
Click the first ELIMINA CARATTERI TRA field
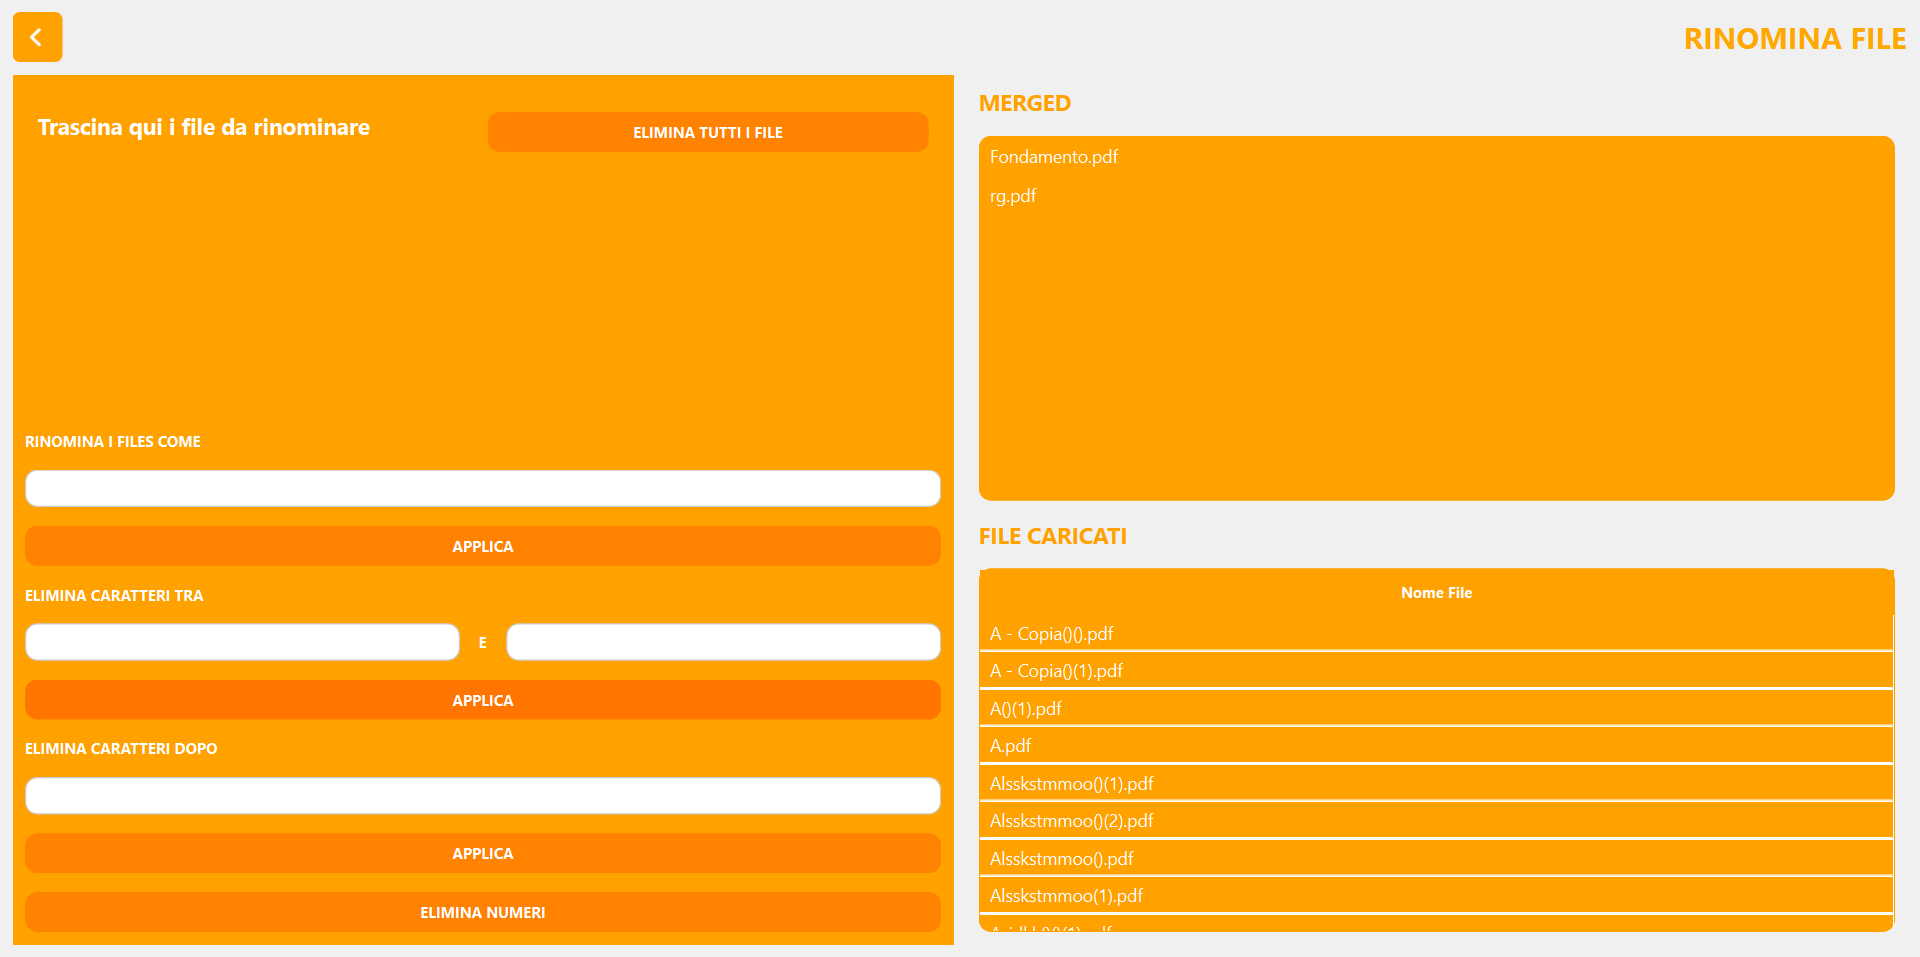coord(242,642)
